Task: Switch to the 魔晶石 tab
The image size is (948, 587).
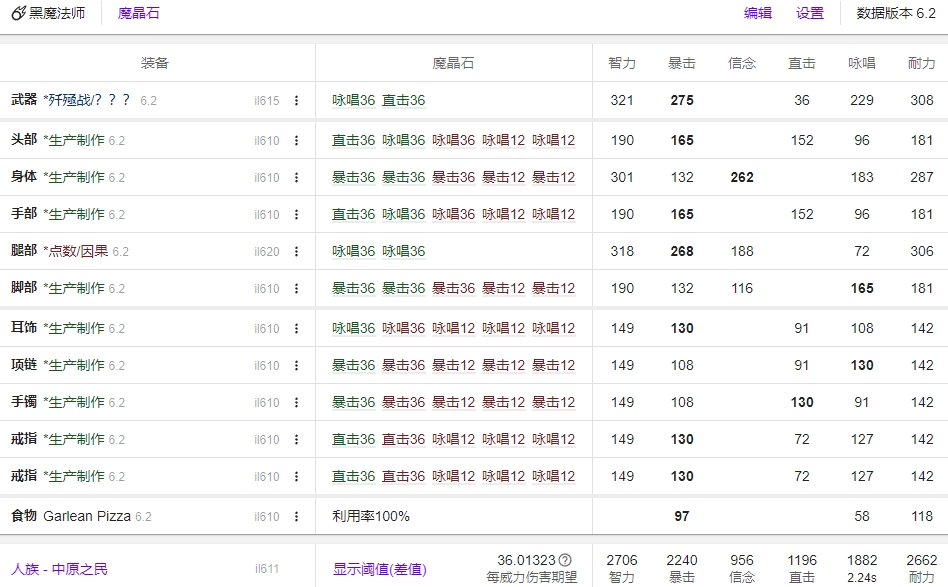Action: click(138, 14)
